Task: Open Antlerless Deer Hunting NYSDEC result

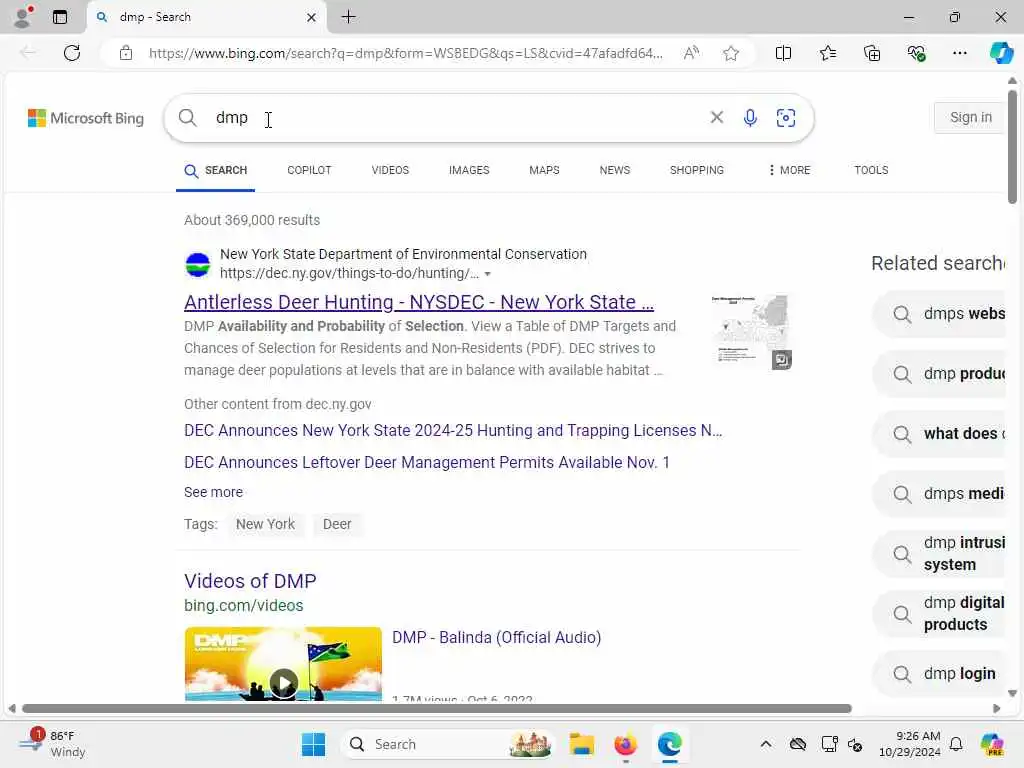Action: [419, 302]
